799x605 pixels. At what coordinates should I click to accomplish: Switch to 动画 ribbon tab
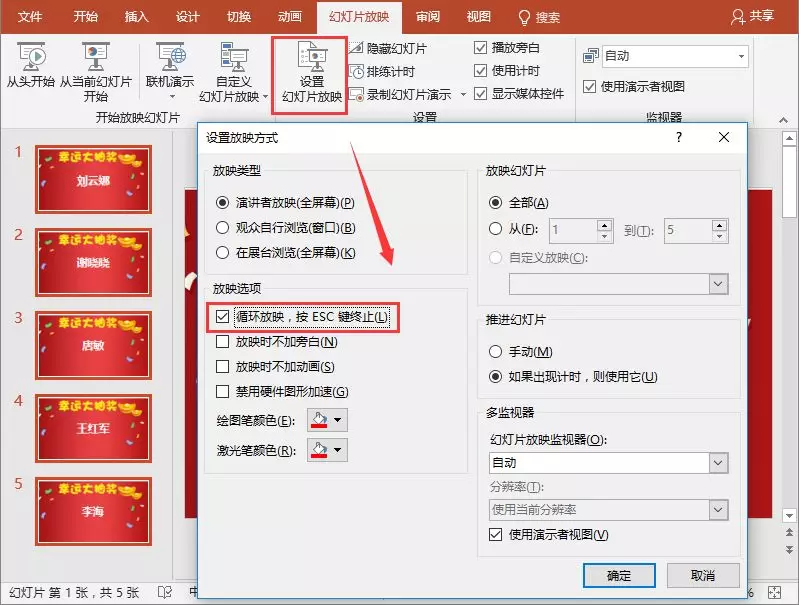click(x=289, y=17)
